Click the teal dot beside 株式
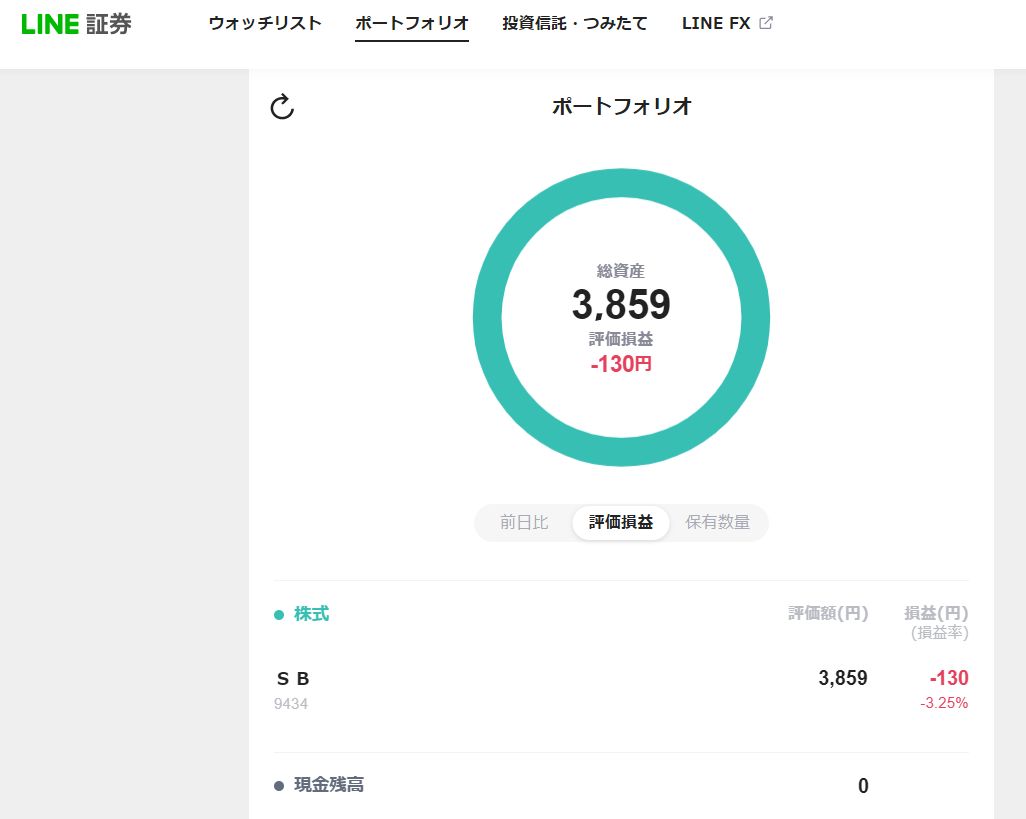 [x=279, y=615]
